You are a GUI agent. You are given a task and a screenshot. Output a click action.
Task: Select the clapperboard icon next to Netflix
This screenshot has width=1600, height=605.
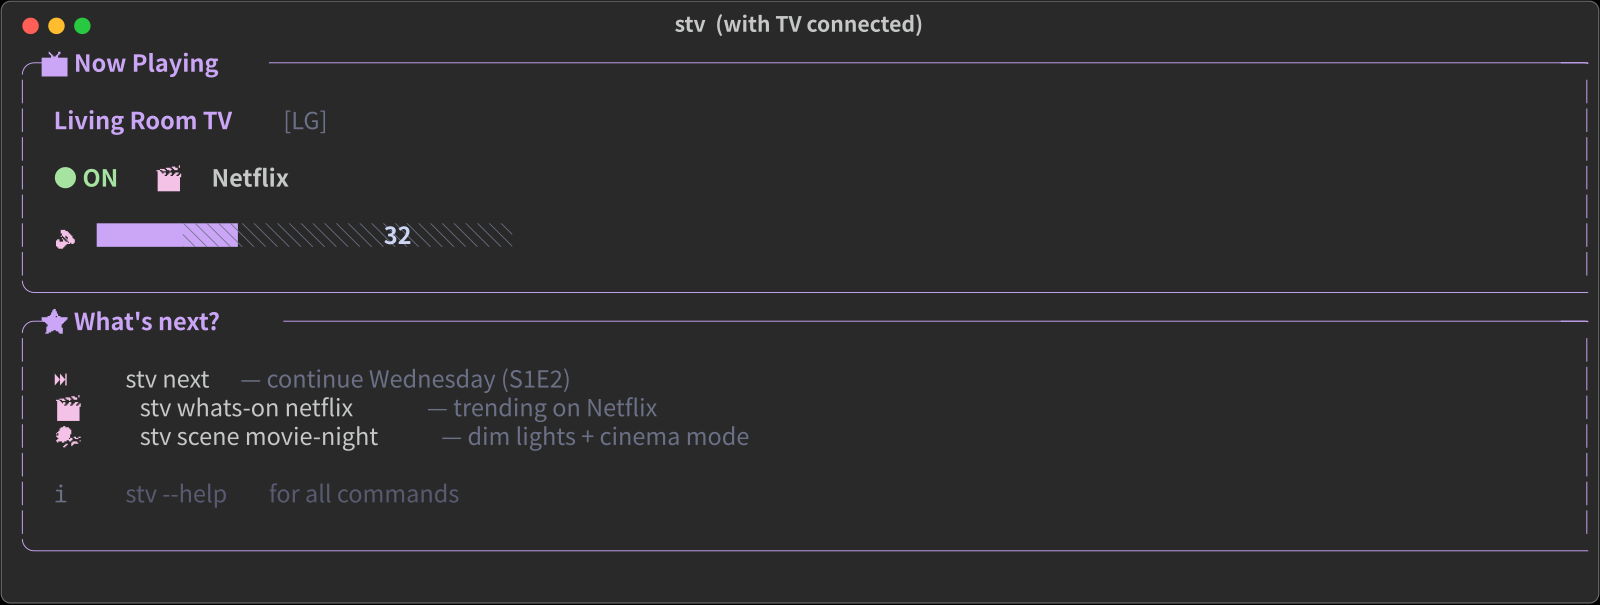[x=168, y=177]
